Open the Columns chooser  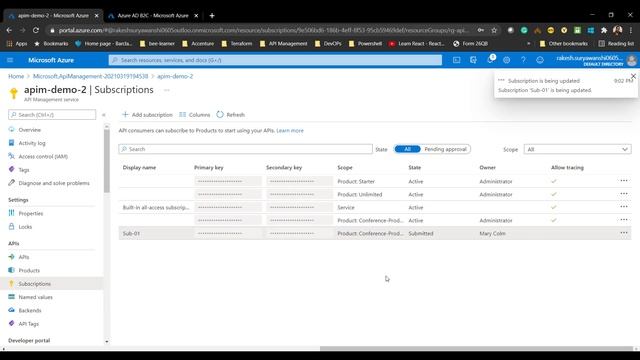tap(195, 115)
